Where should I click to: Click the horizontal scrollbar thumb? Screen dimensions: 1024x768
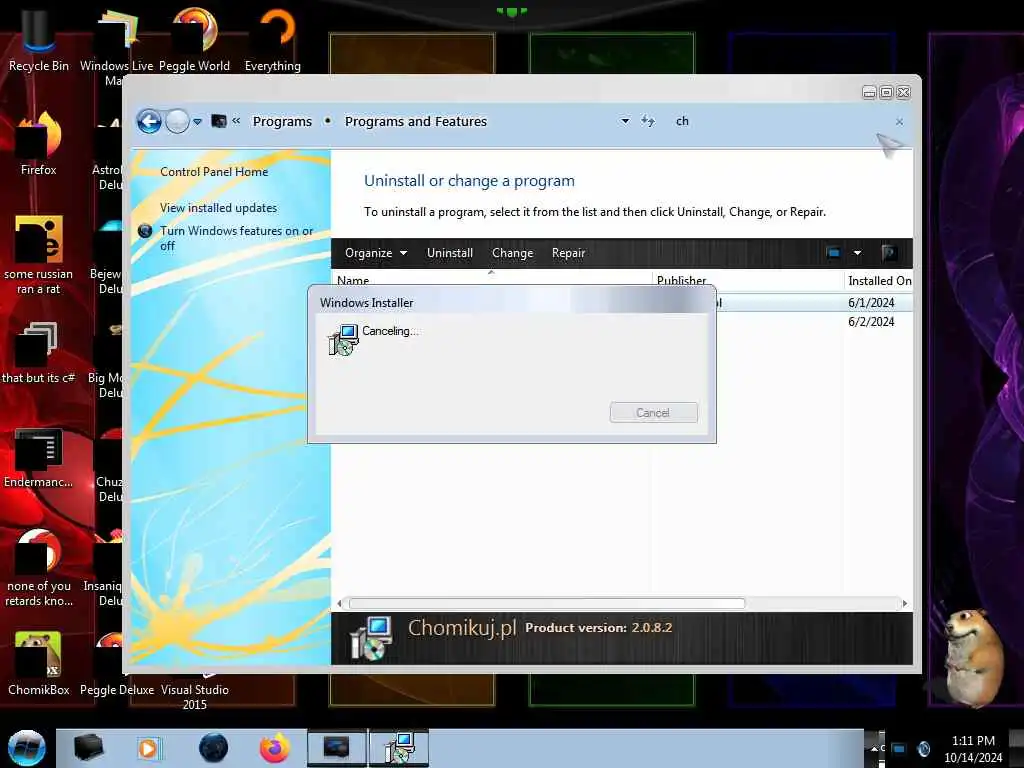[x=547, y=603]
